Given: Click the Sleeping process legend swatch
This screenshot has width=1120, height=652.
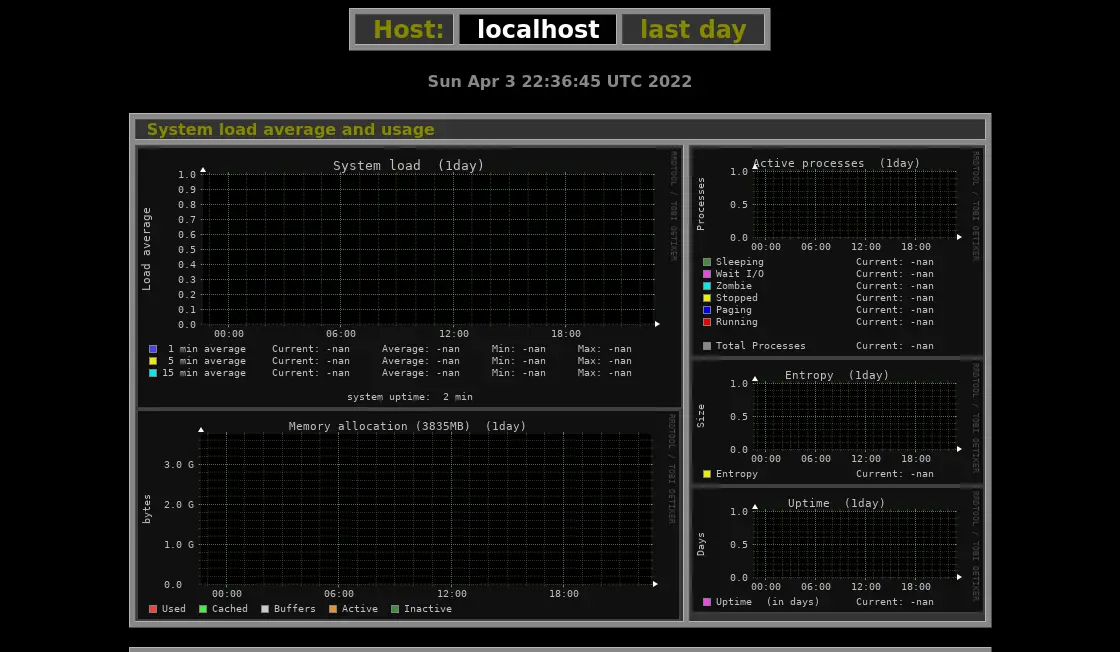Looking at the screenshot, I should (707, 262).
